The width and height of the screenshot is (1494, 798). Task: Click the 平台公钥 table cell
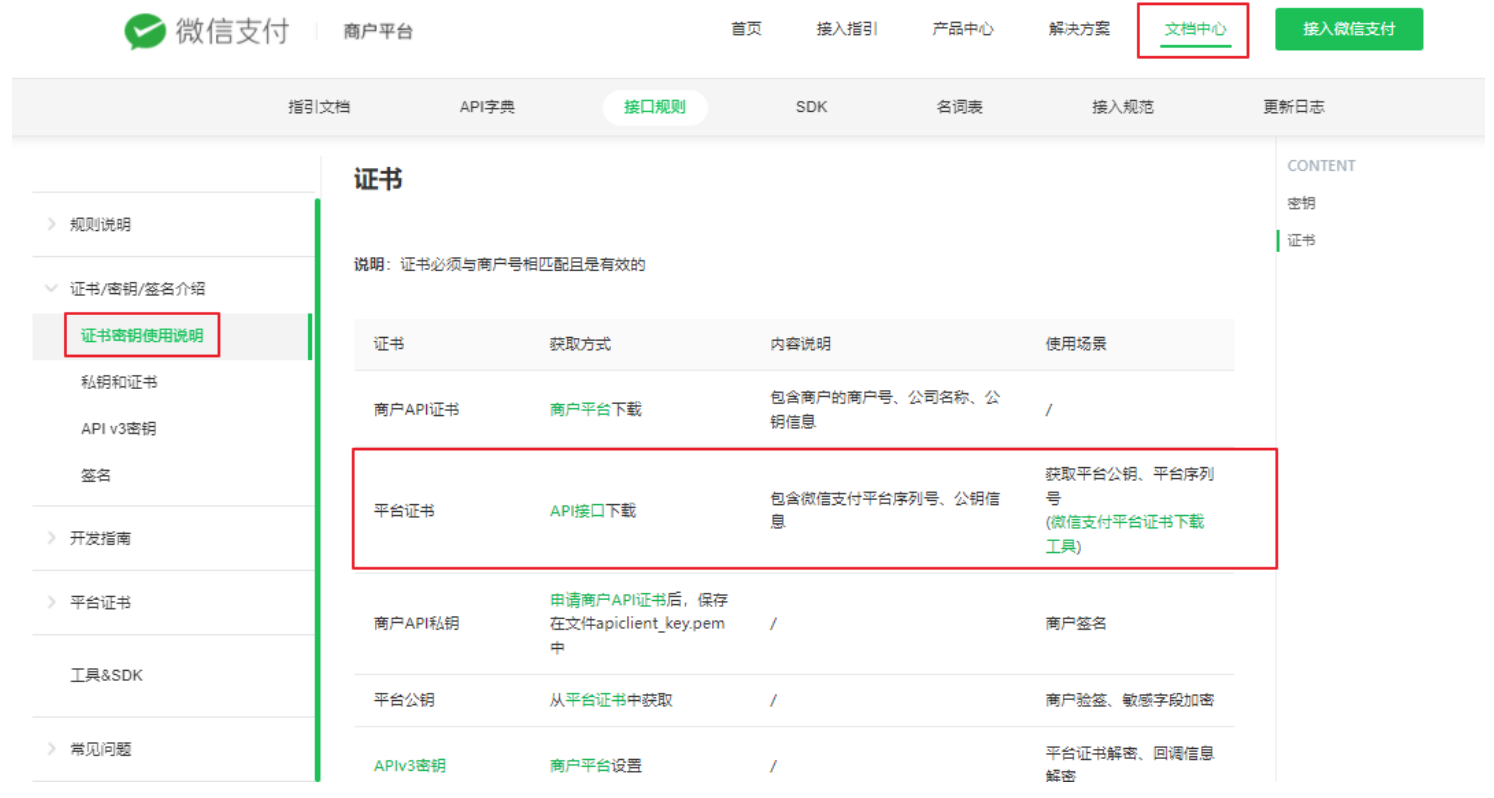(x=402, y=700)
